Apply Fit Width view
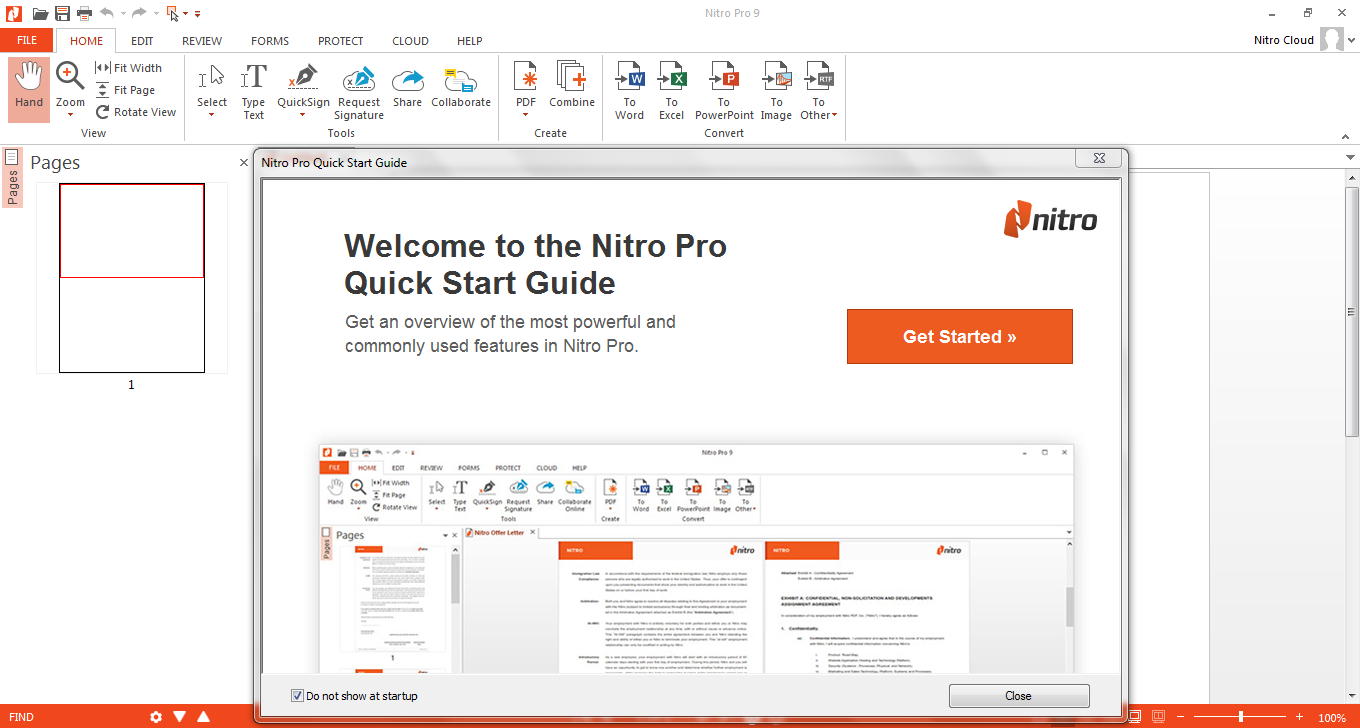This screenshot has width=1360, height=728. coord(128,68)
